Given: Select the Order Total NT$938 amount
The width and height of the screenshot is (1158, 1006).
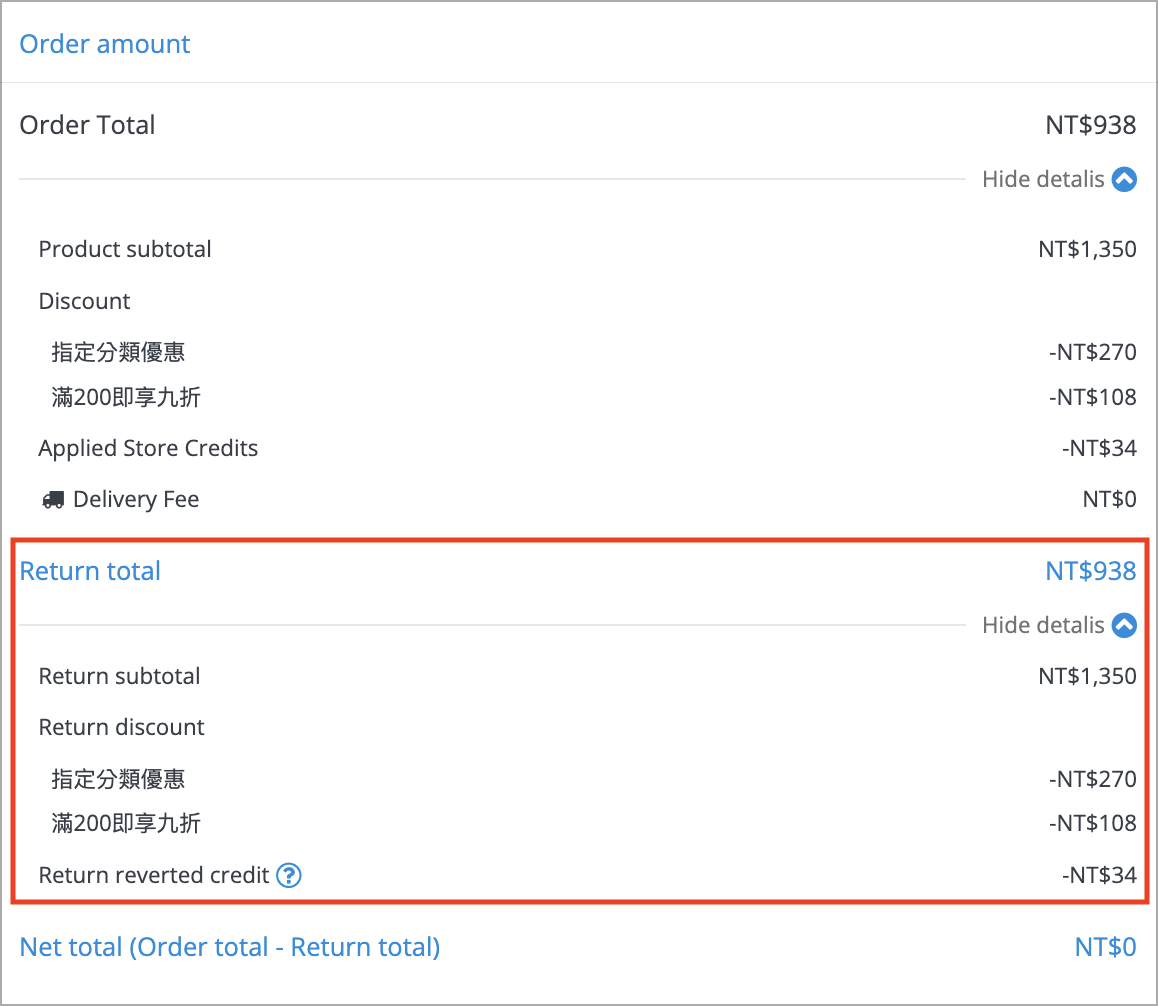Looking at the screenshot, I should tap(1091, 125).
